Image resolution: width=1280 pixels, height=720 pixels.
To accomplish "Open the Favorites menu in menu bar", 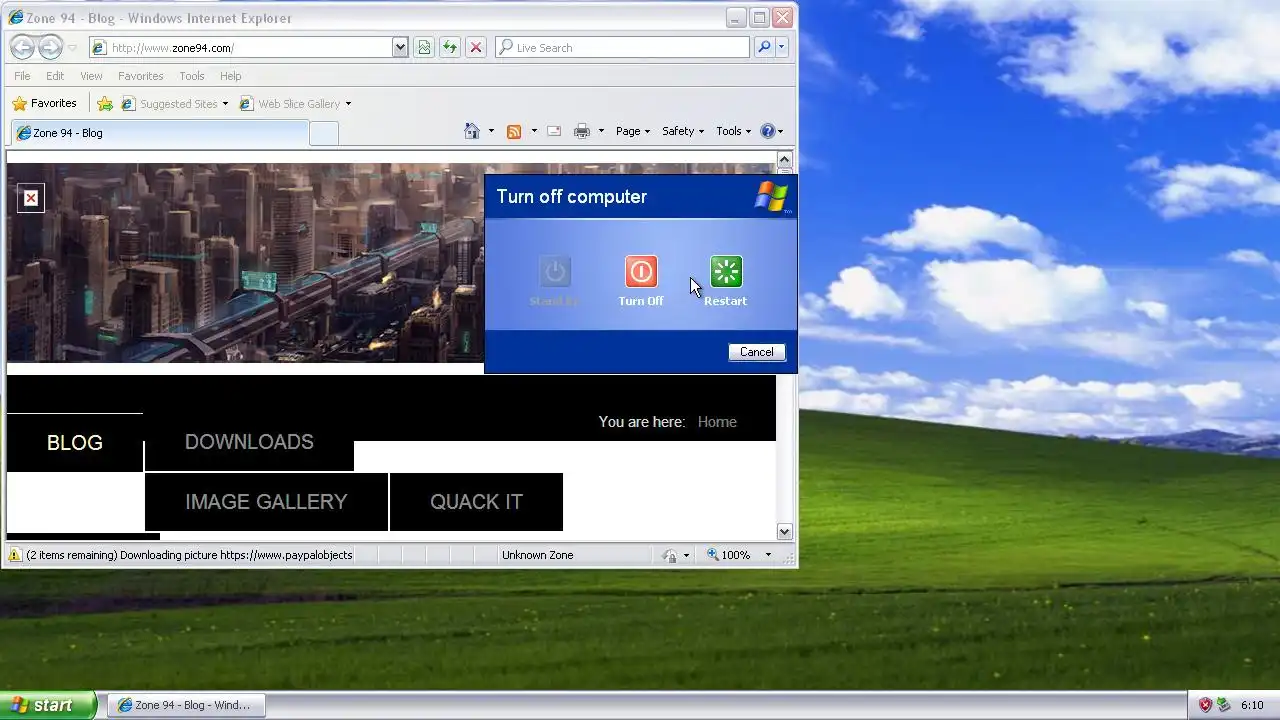I will tap(141, 76).
